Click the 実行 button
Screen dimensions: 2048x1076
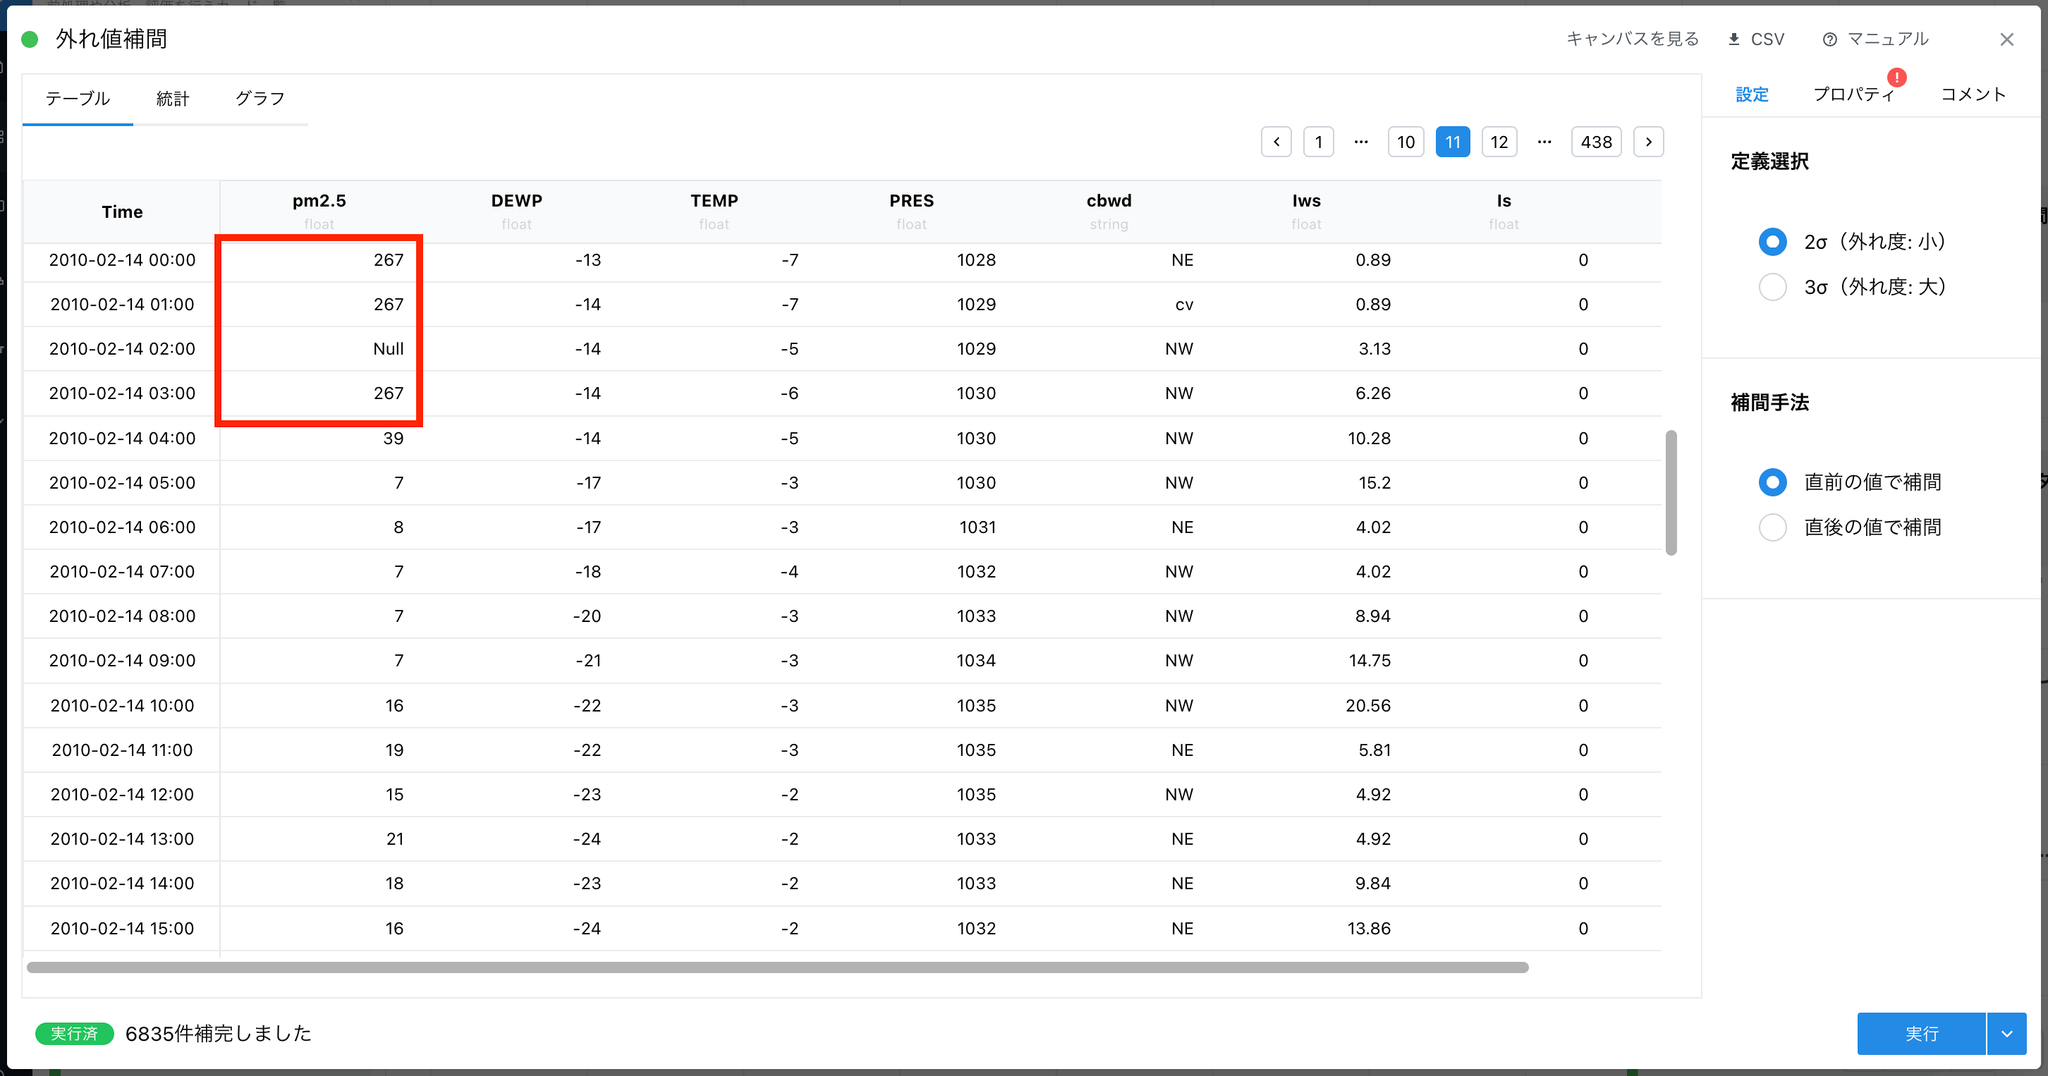click(x=1921, y=1034)
